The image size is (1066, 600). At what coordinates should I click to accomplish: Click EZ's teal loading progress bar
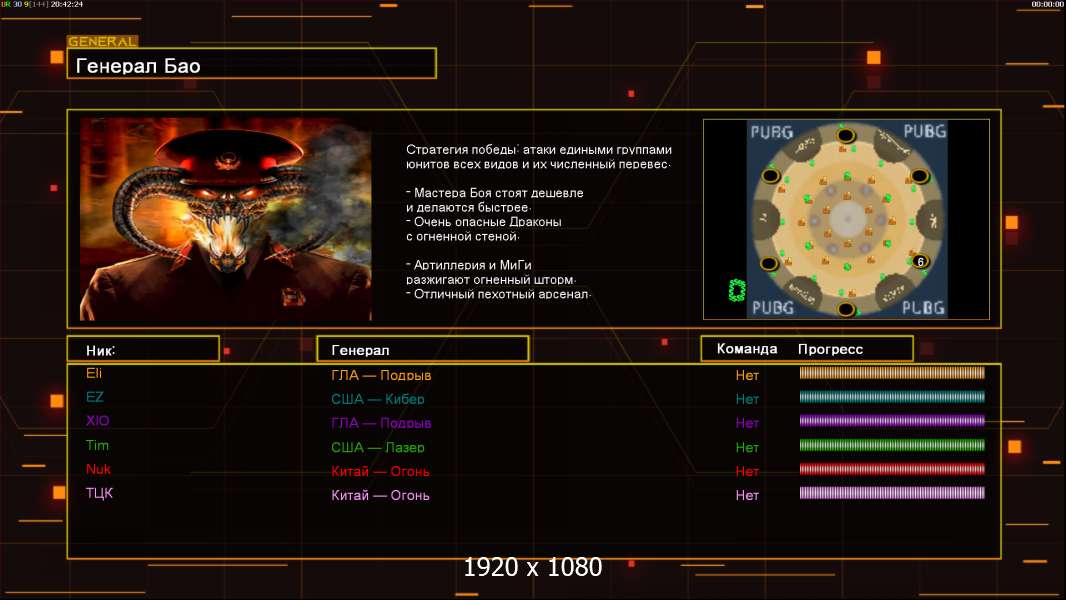[x=892, y=397]
